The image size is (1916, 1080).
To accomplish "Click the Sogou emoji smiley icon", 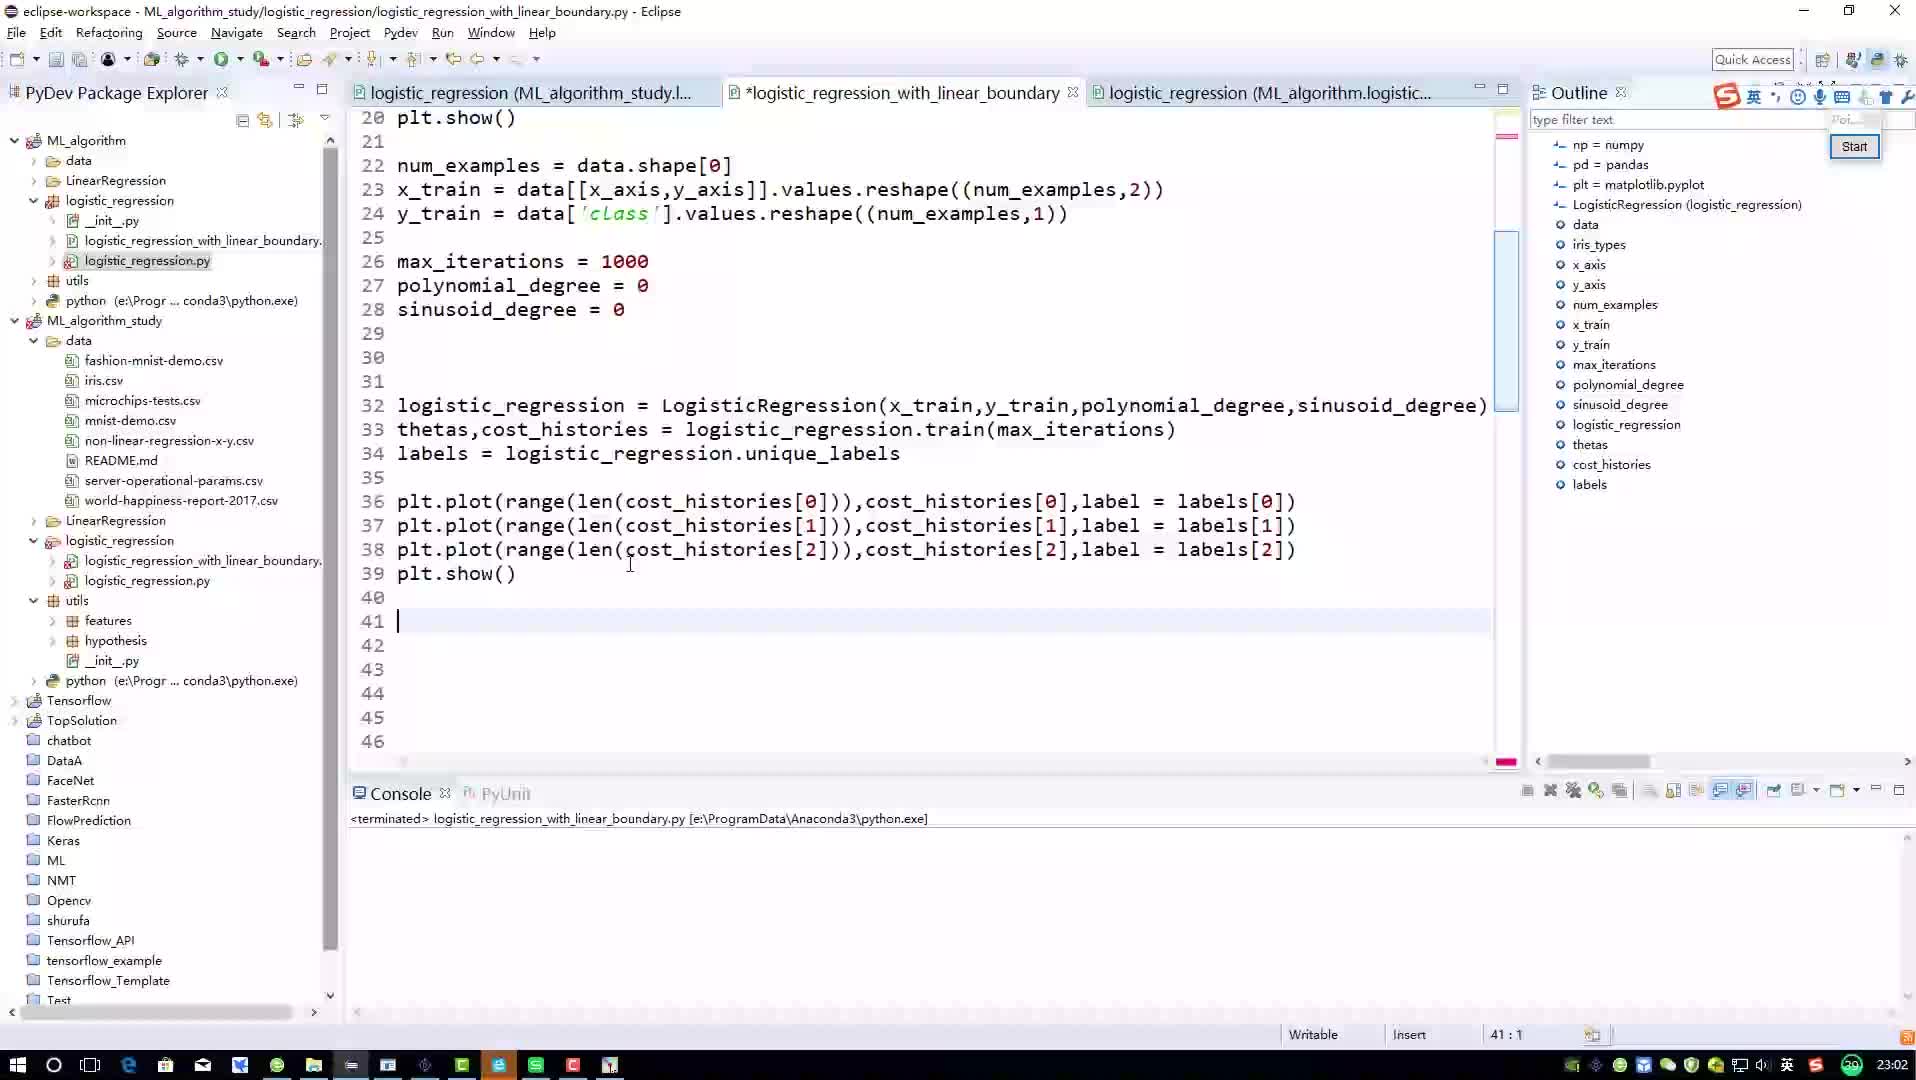I will (x=1797, y=97).
